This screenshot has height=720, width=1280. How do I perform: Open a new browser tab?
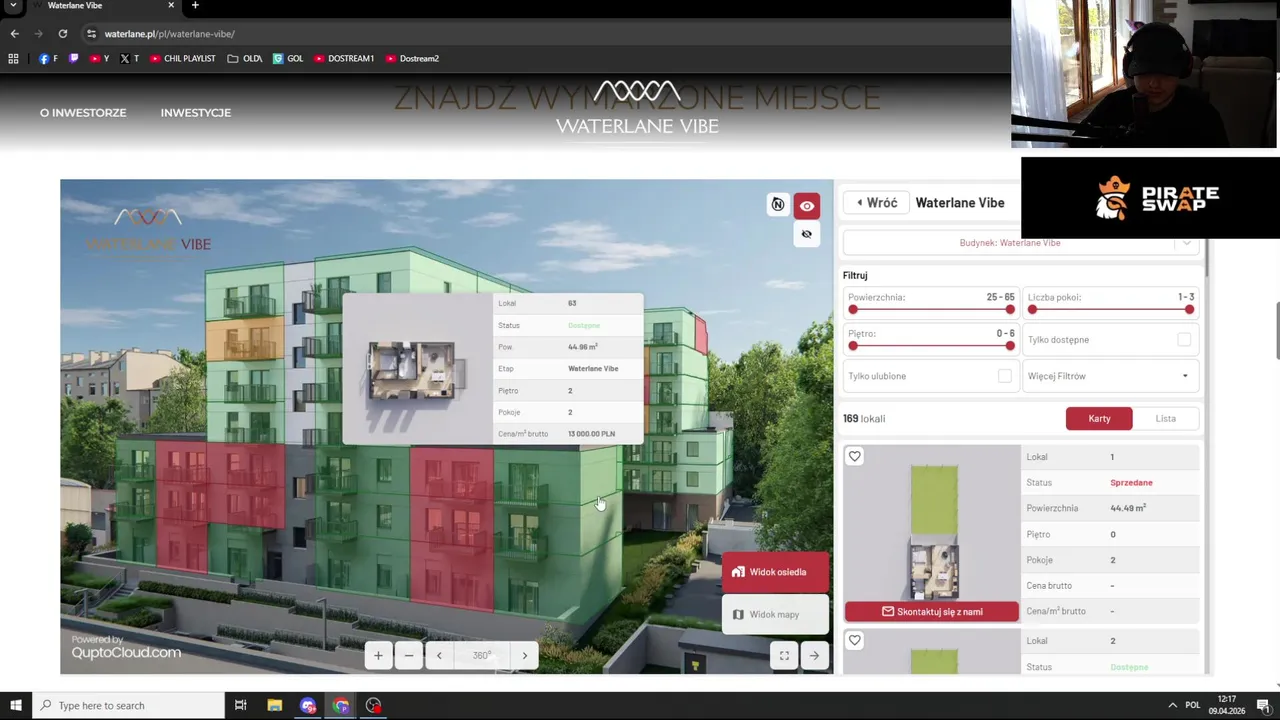(x=195, y=6)
